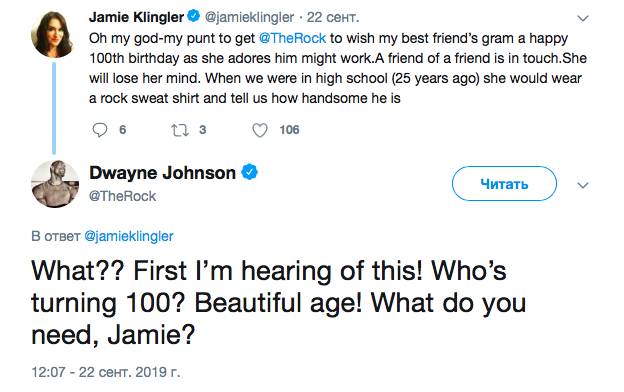Click the @TheRock handle under Dwayne Johnson
The width and height of the screenshot is (624, 392).
click(x=123, y=196)
